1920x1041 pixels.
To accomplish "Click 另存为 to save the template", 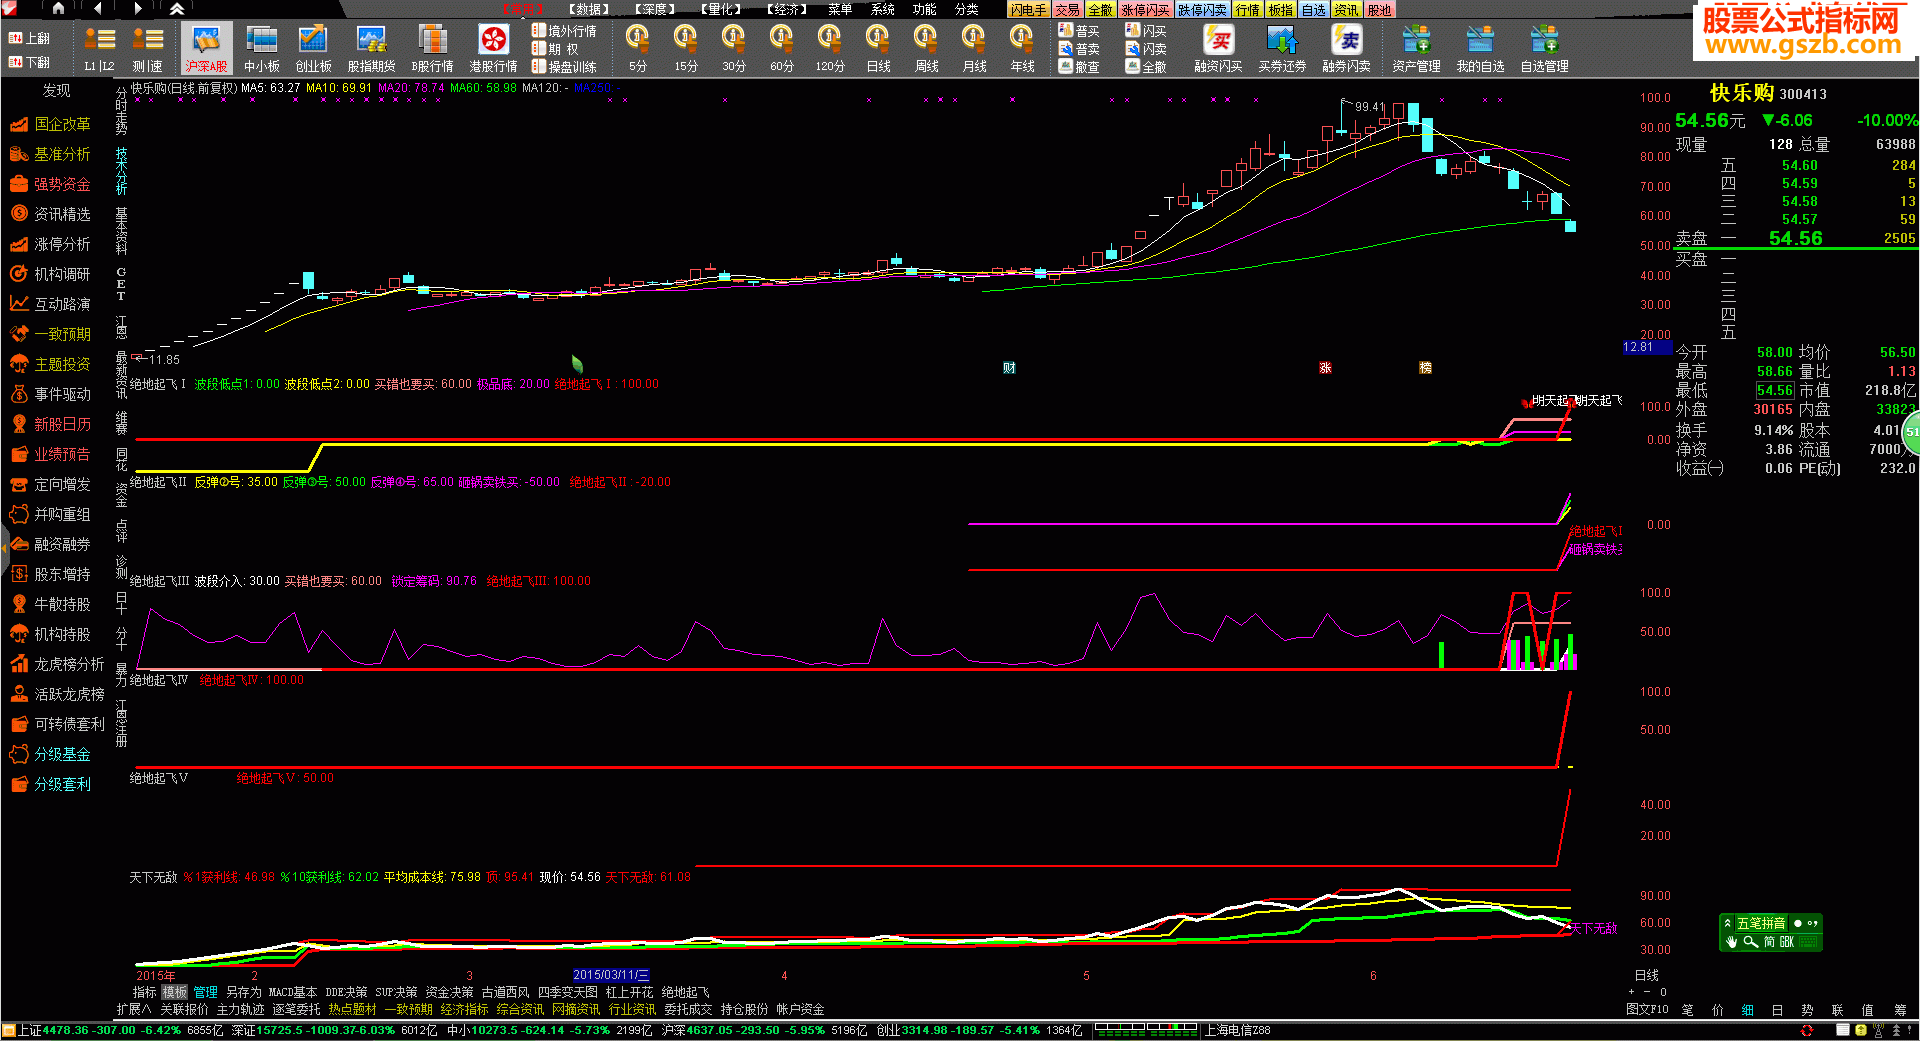I will [x=243, y=992].
